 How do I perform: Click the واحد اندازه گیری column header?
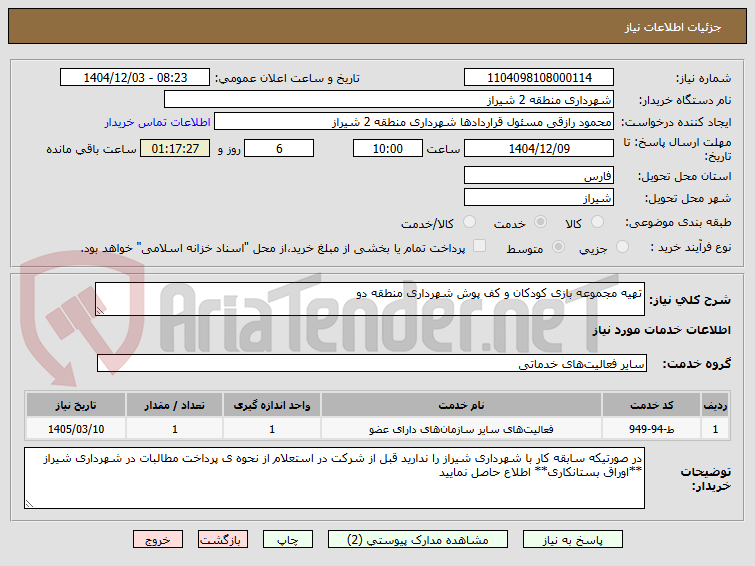(x=272, y=405)
